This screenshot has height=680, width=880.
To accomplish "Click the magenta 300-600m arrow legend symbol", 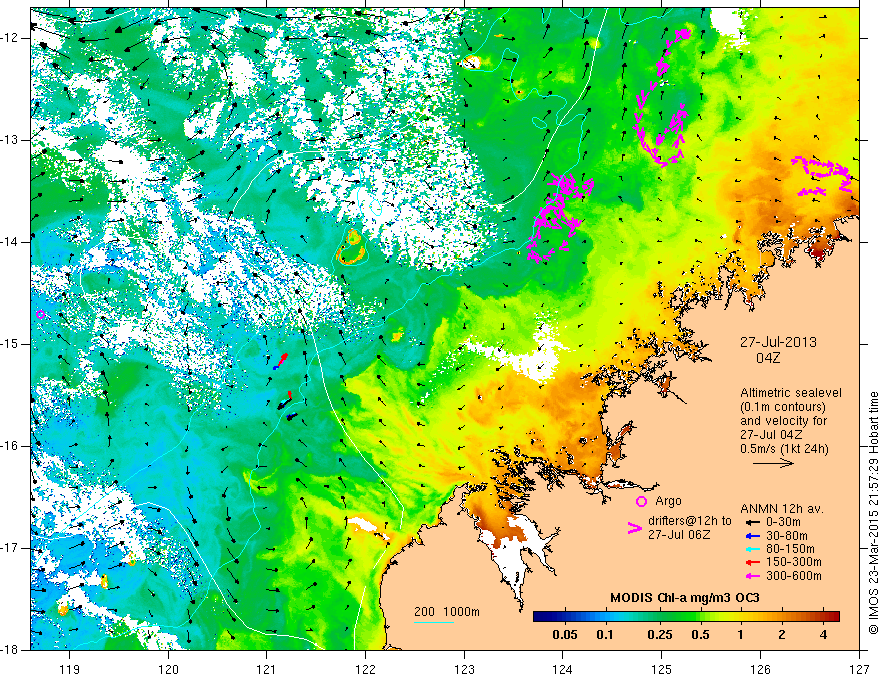I will pyautogui.click(x=751, y=576).
